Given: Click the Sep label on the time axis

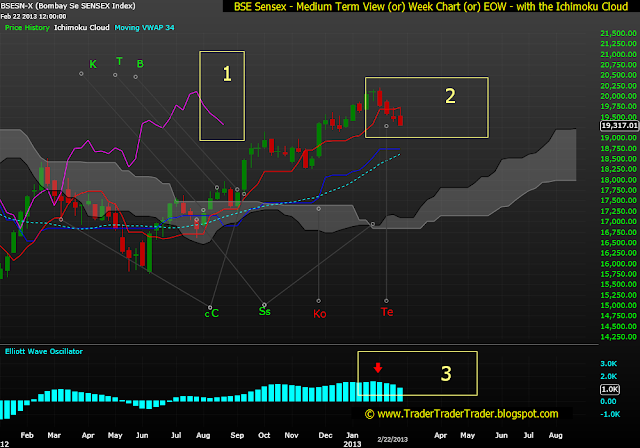Looking at the screenshot, I should click(x=237, y=435).
